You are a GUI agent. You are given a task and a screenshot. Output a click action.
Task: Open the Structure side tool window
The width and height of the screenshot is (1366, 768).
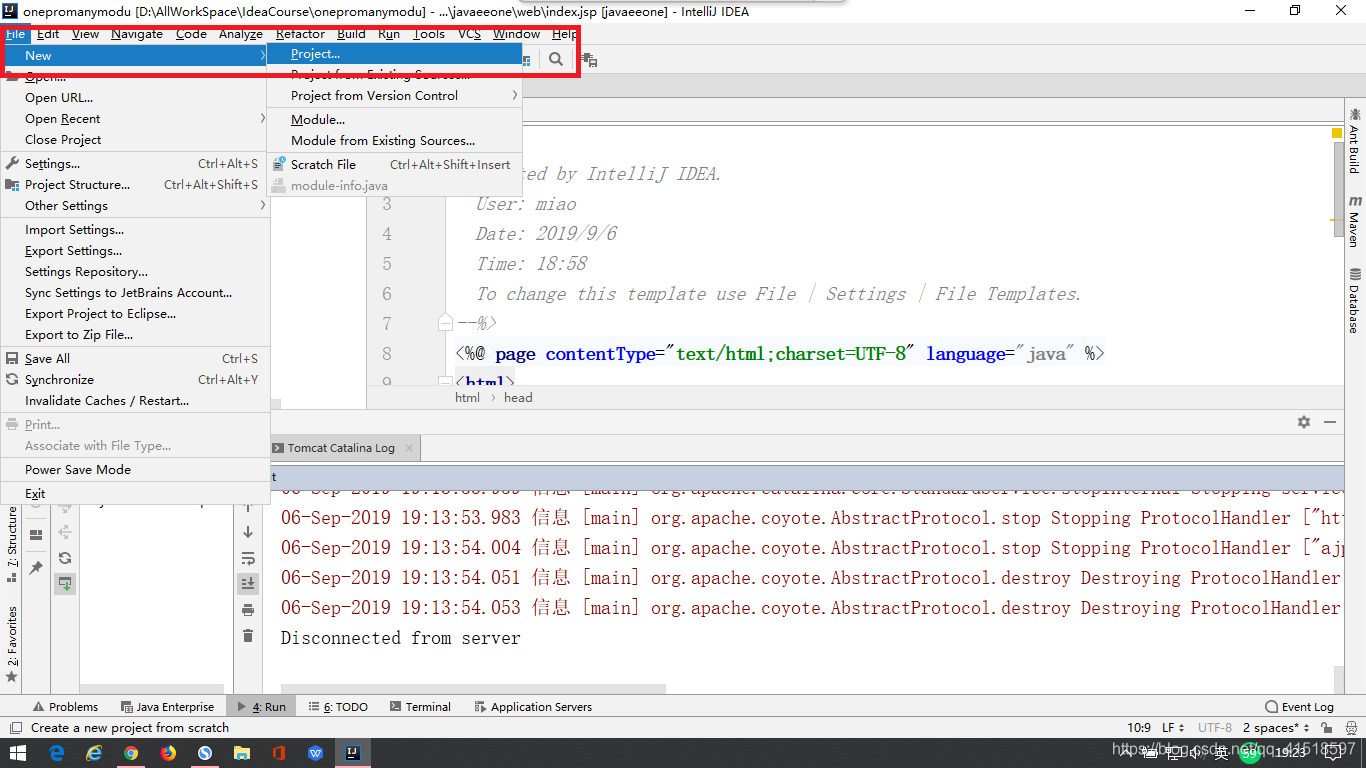tap(12, 544)
